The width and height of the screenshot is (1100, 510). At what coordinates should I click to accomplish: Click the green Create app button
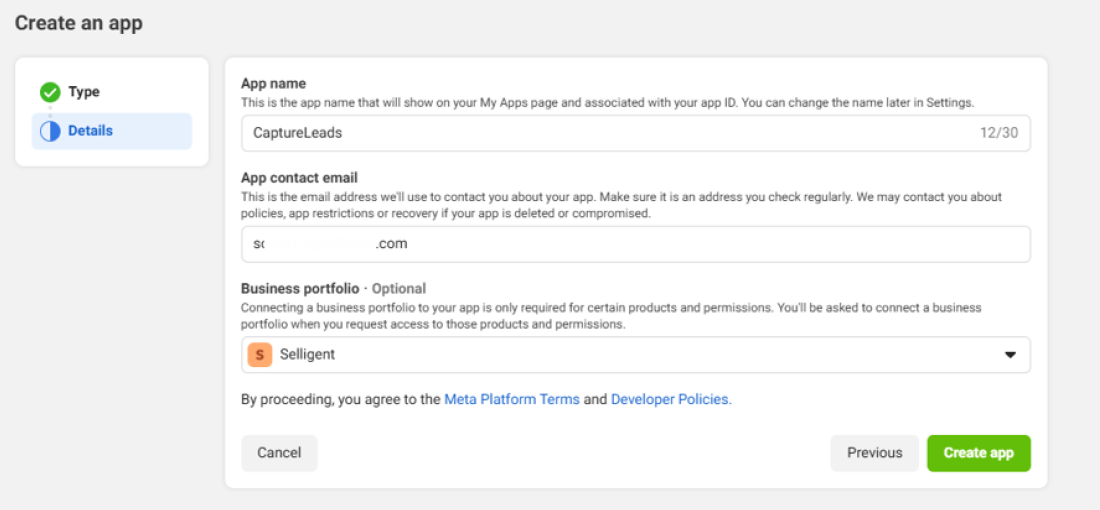click(978, 453)
